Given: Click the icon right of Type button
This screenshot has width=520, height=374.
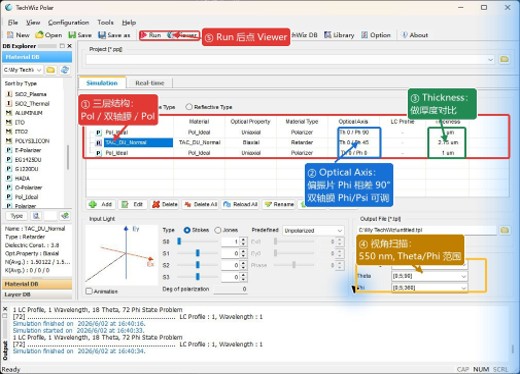Looking at the screenshot, I should click(x=36, y=216).
